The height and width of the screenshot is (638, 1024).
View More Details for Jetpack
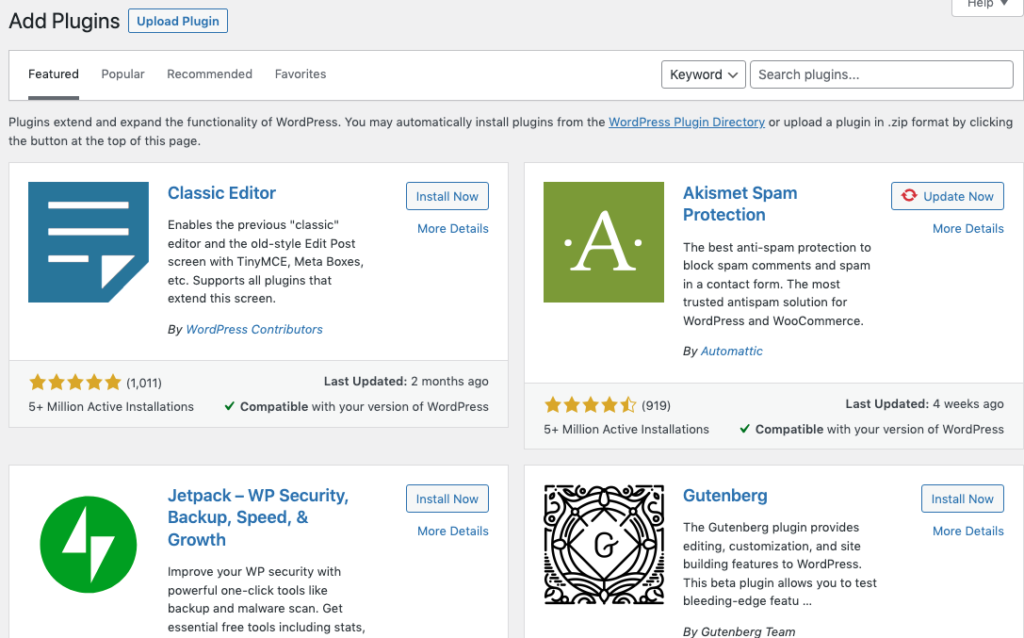point(453,531)
